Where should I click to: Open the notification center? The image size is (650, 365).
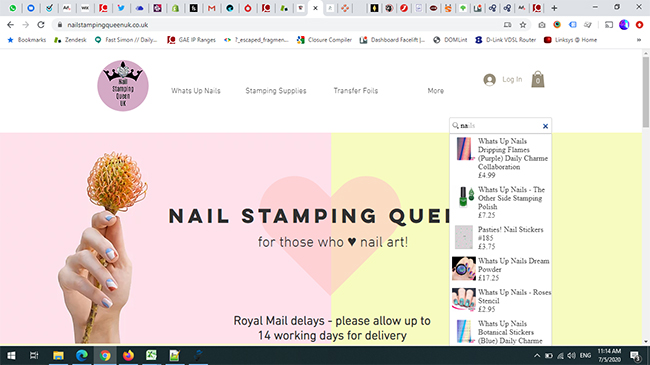coord(635,355)
